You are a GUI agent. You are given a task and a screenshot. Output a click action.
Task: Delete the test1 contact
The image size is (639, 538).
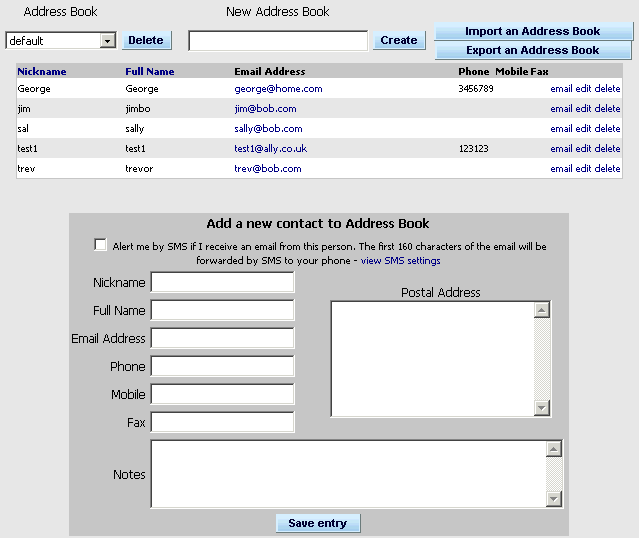coord(607,149)
